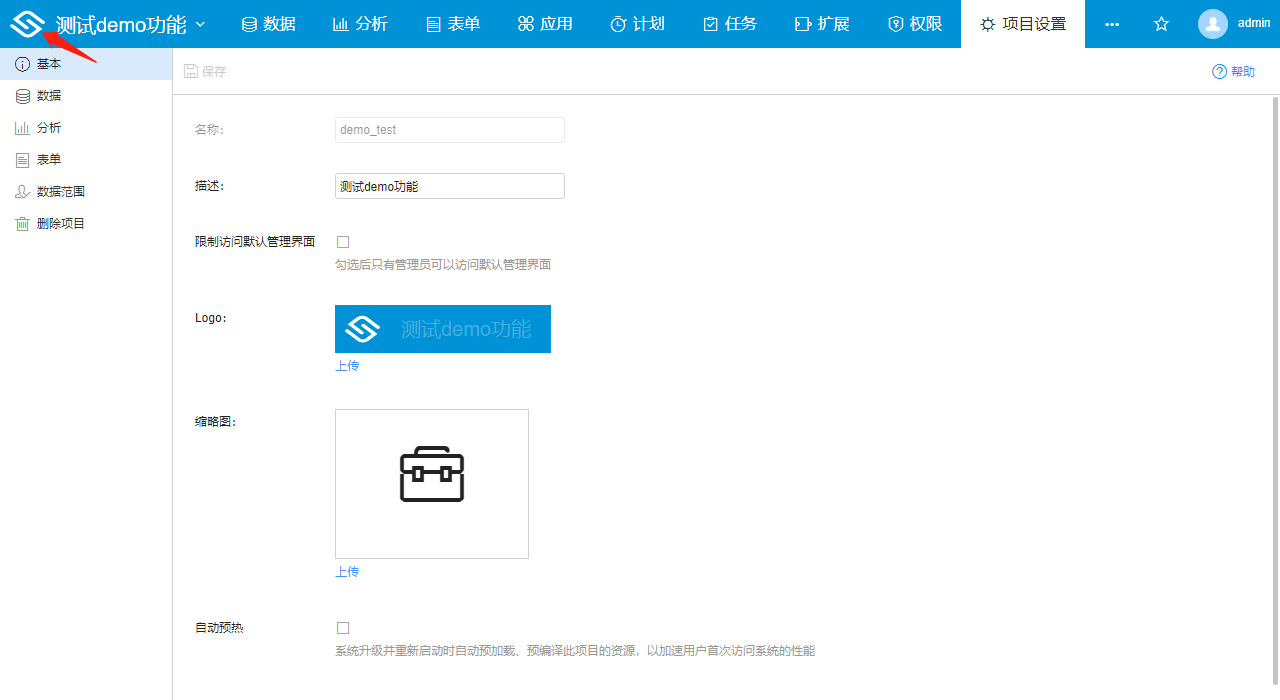Click the 扩展 extension icon
Image resolution: width=1280 pixels, height=700 pixels.
click(803, 23)
